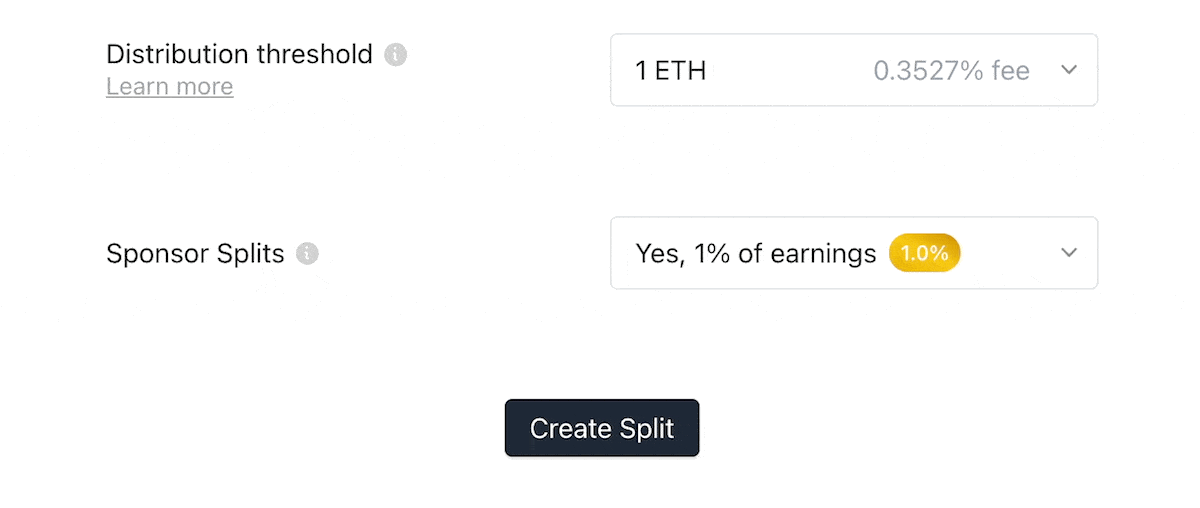This screenshot has height=508, width=1200.
Task: Follow the underlined Learn more text
Action: [x=170, y=86]
